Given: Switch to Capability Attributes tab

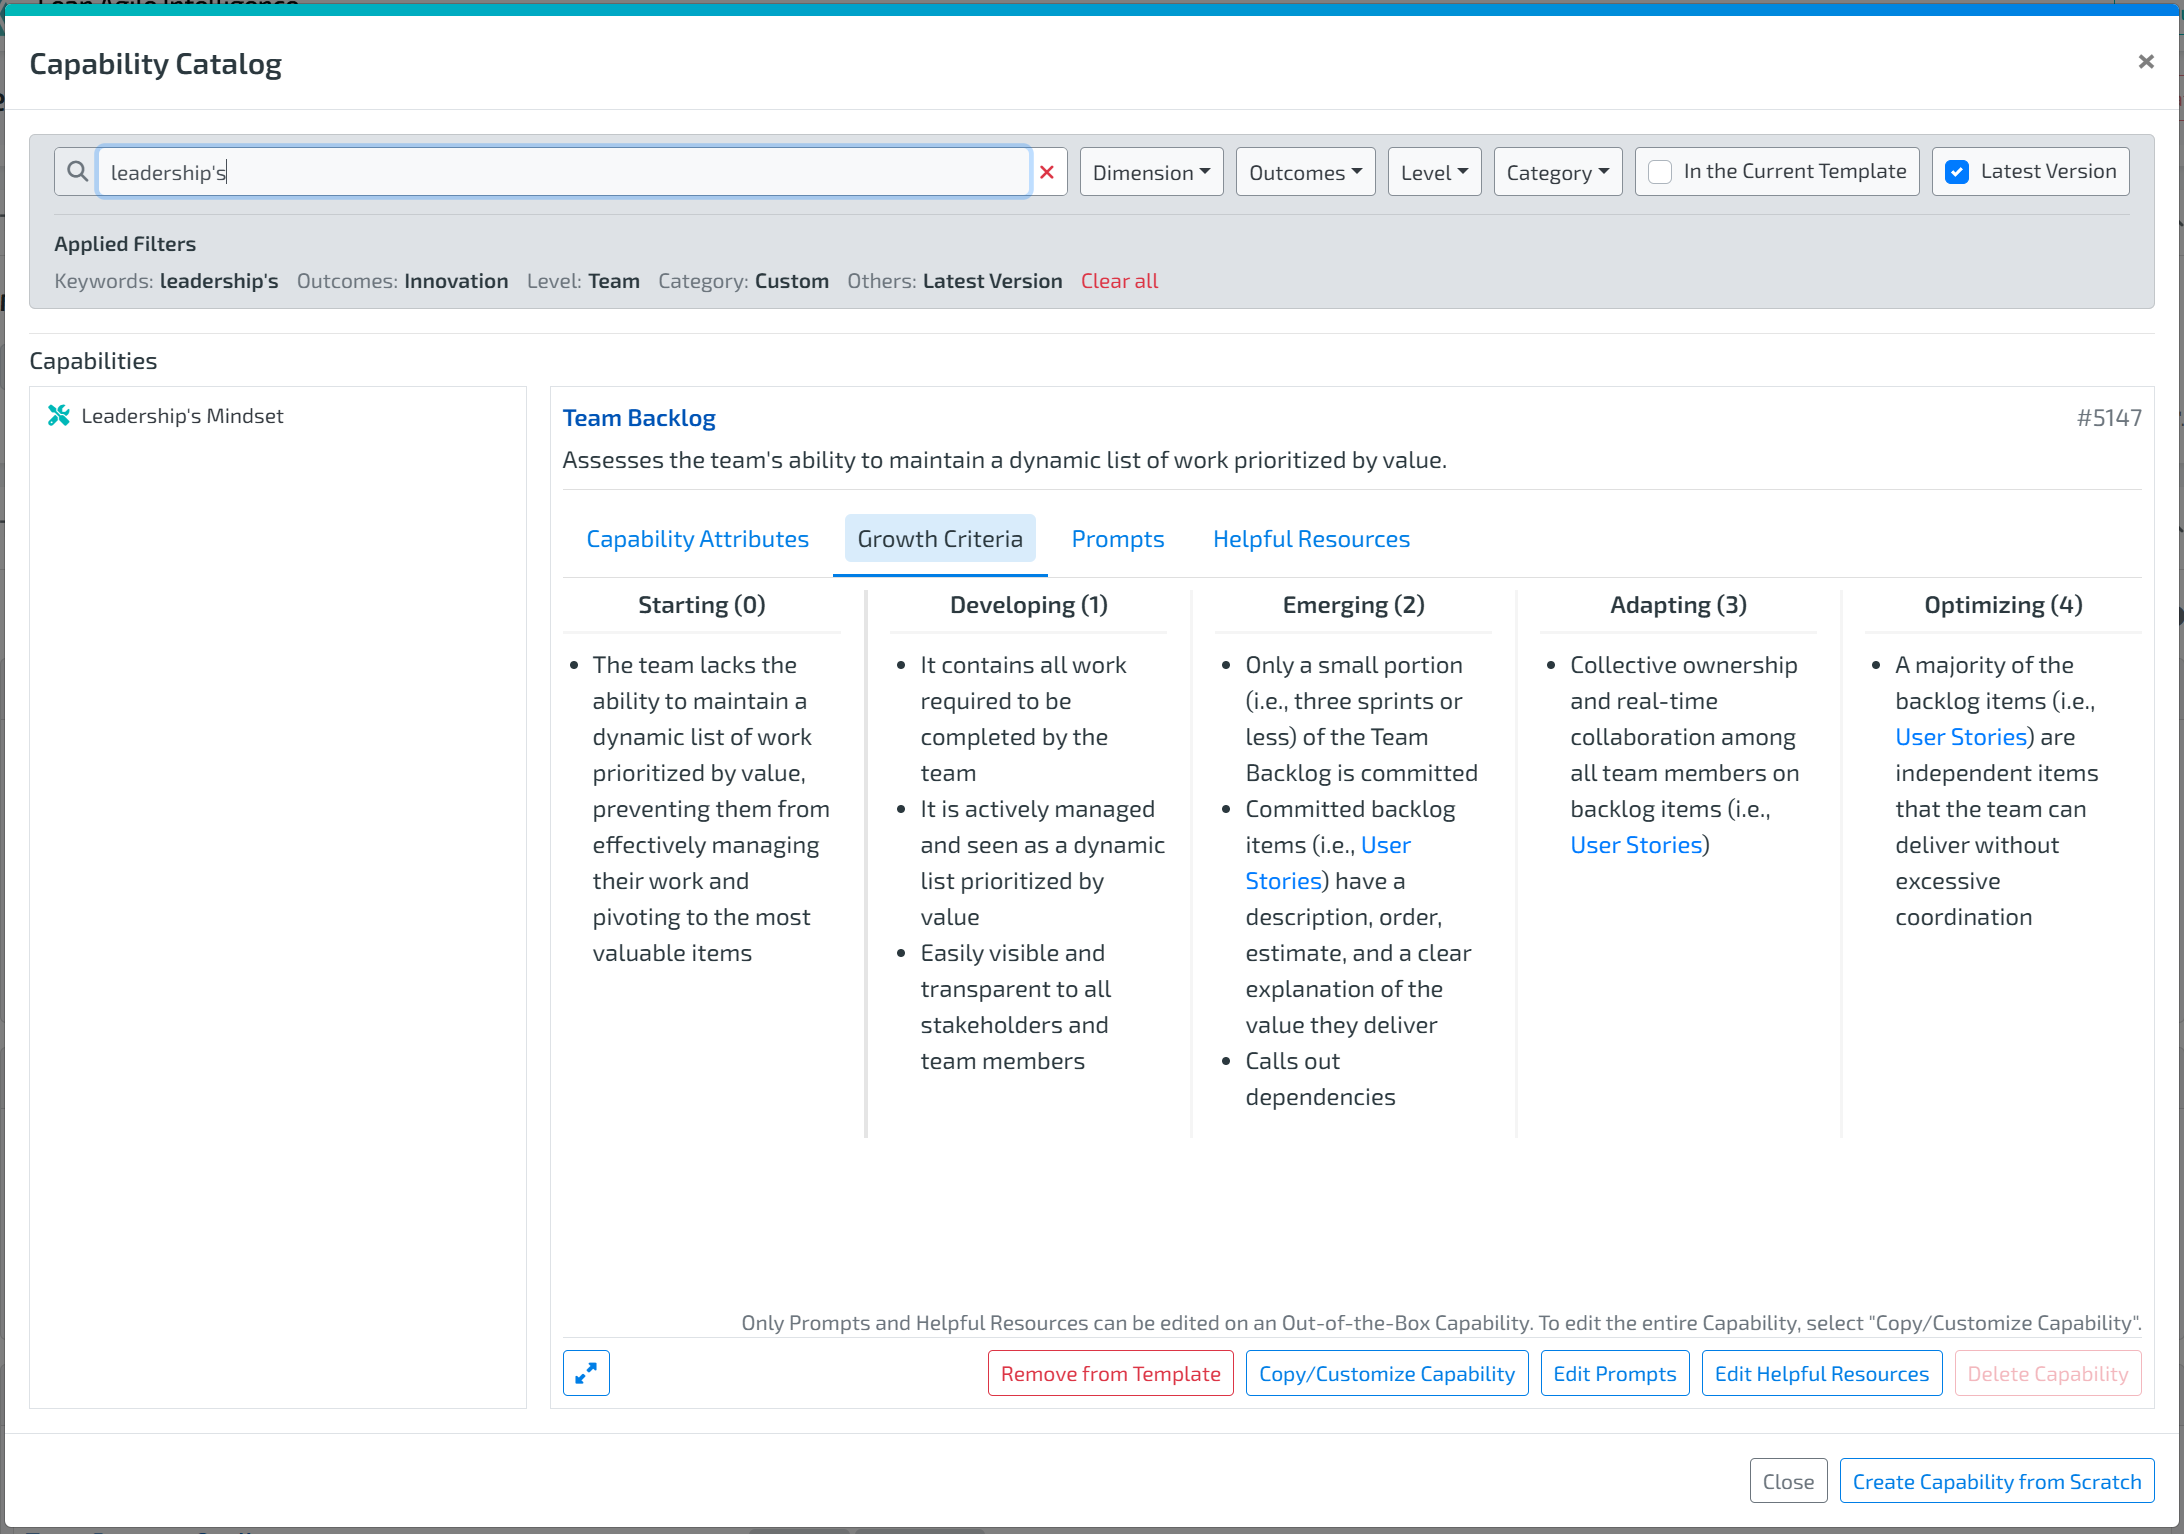Looking at the screenshot, I should [697, 539].
